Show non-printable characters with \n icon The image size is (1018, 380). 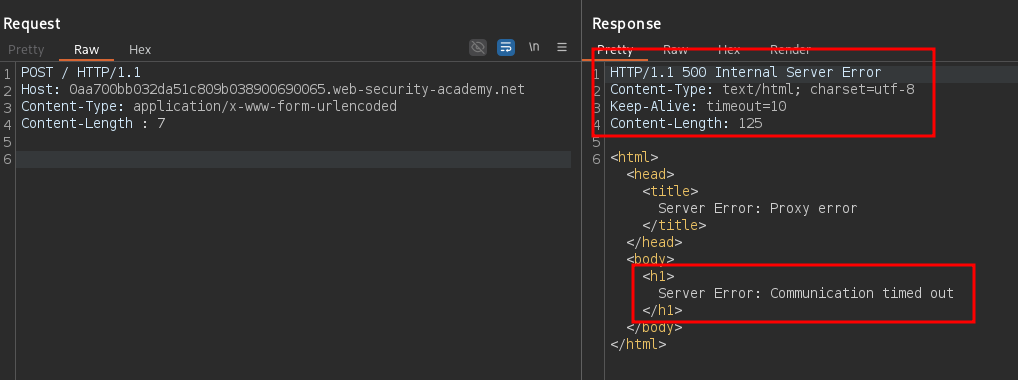click(534, 47)
